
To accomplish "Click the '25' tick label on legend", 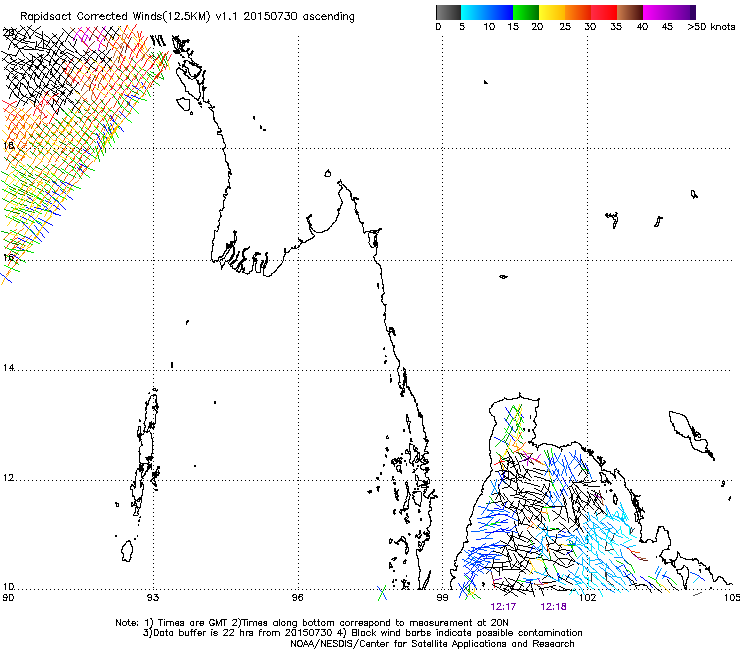I will click(565, 27).
